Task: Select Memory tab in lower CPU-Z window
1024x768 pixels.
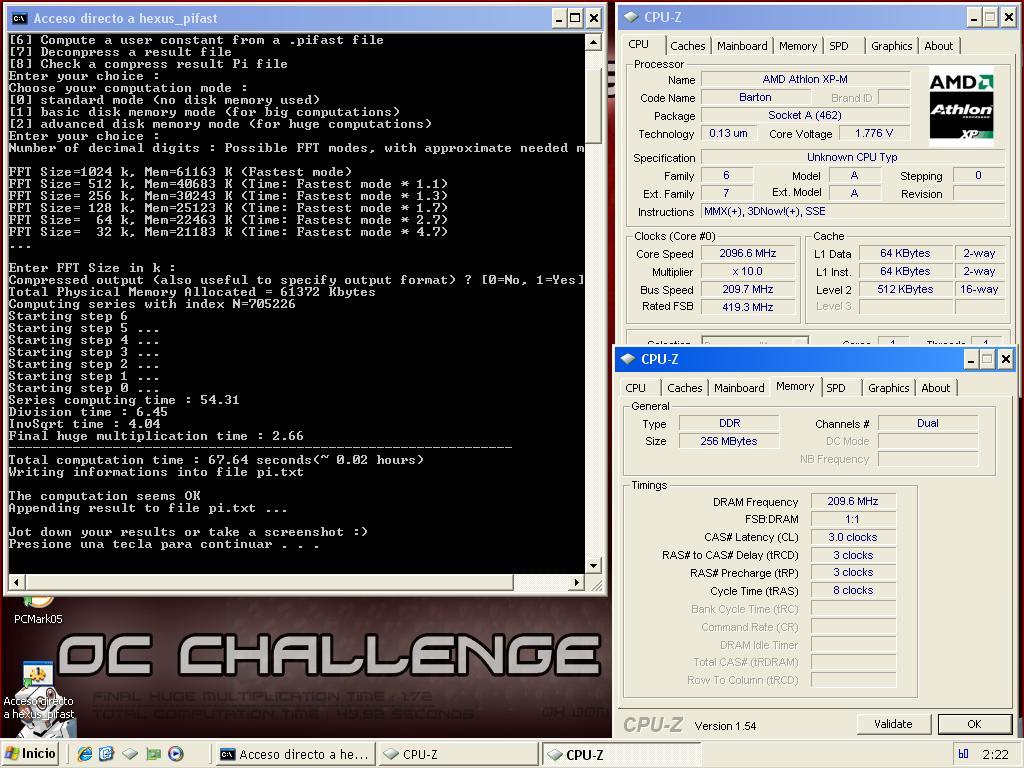Action: point(795,386)
